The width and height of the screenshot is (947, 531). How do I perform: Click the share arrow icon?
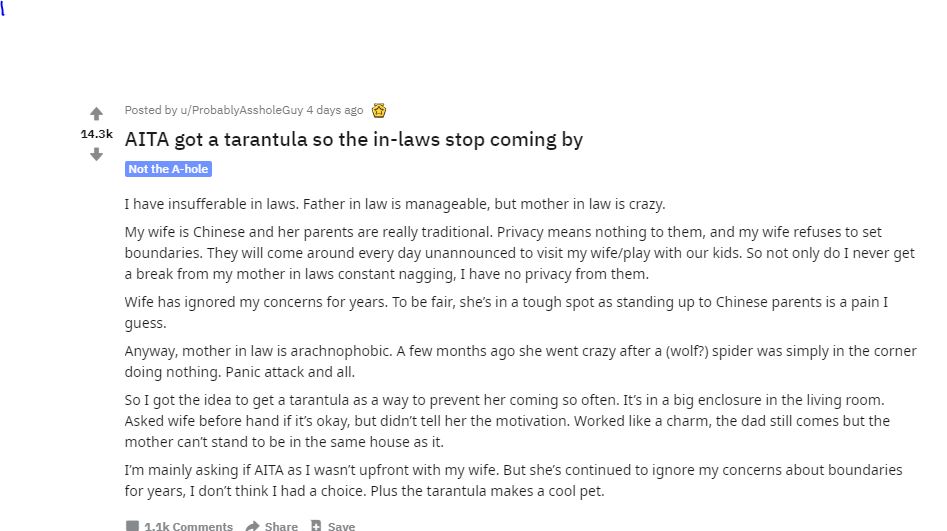[253, 526]
